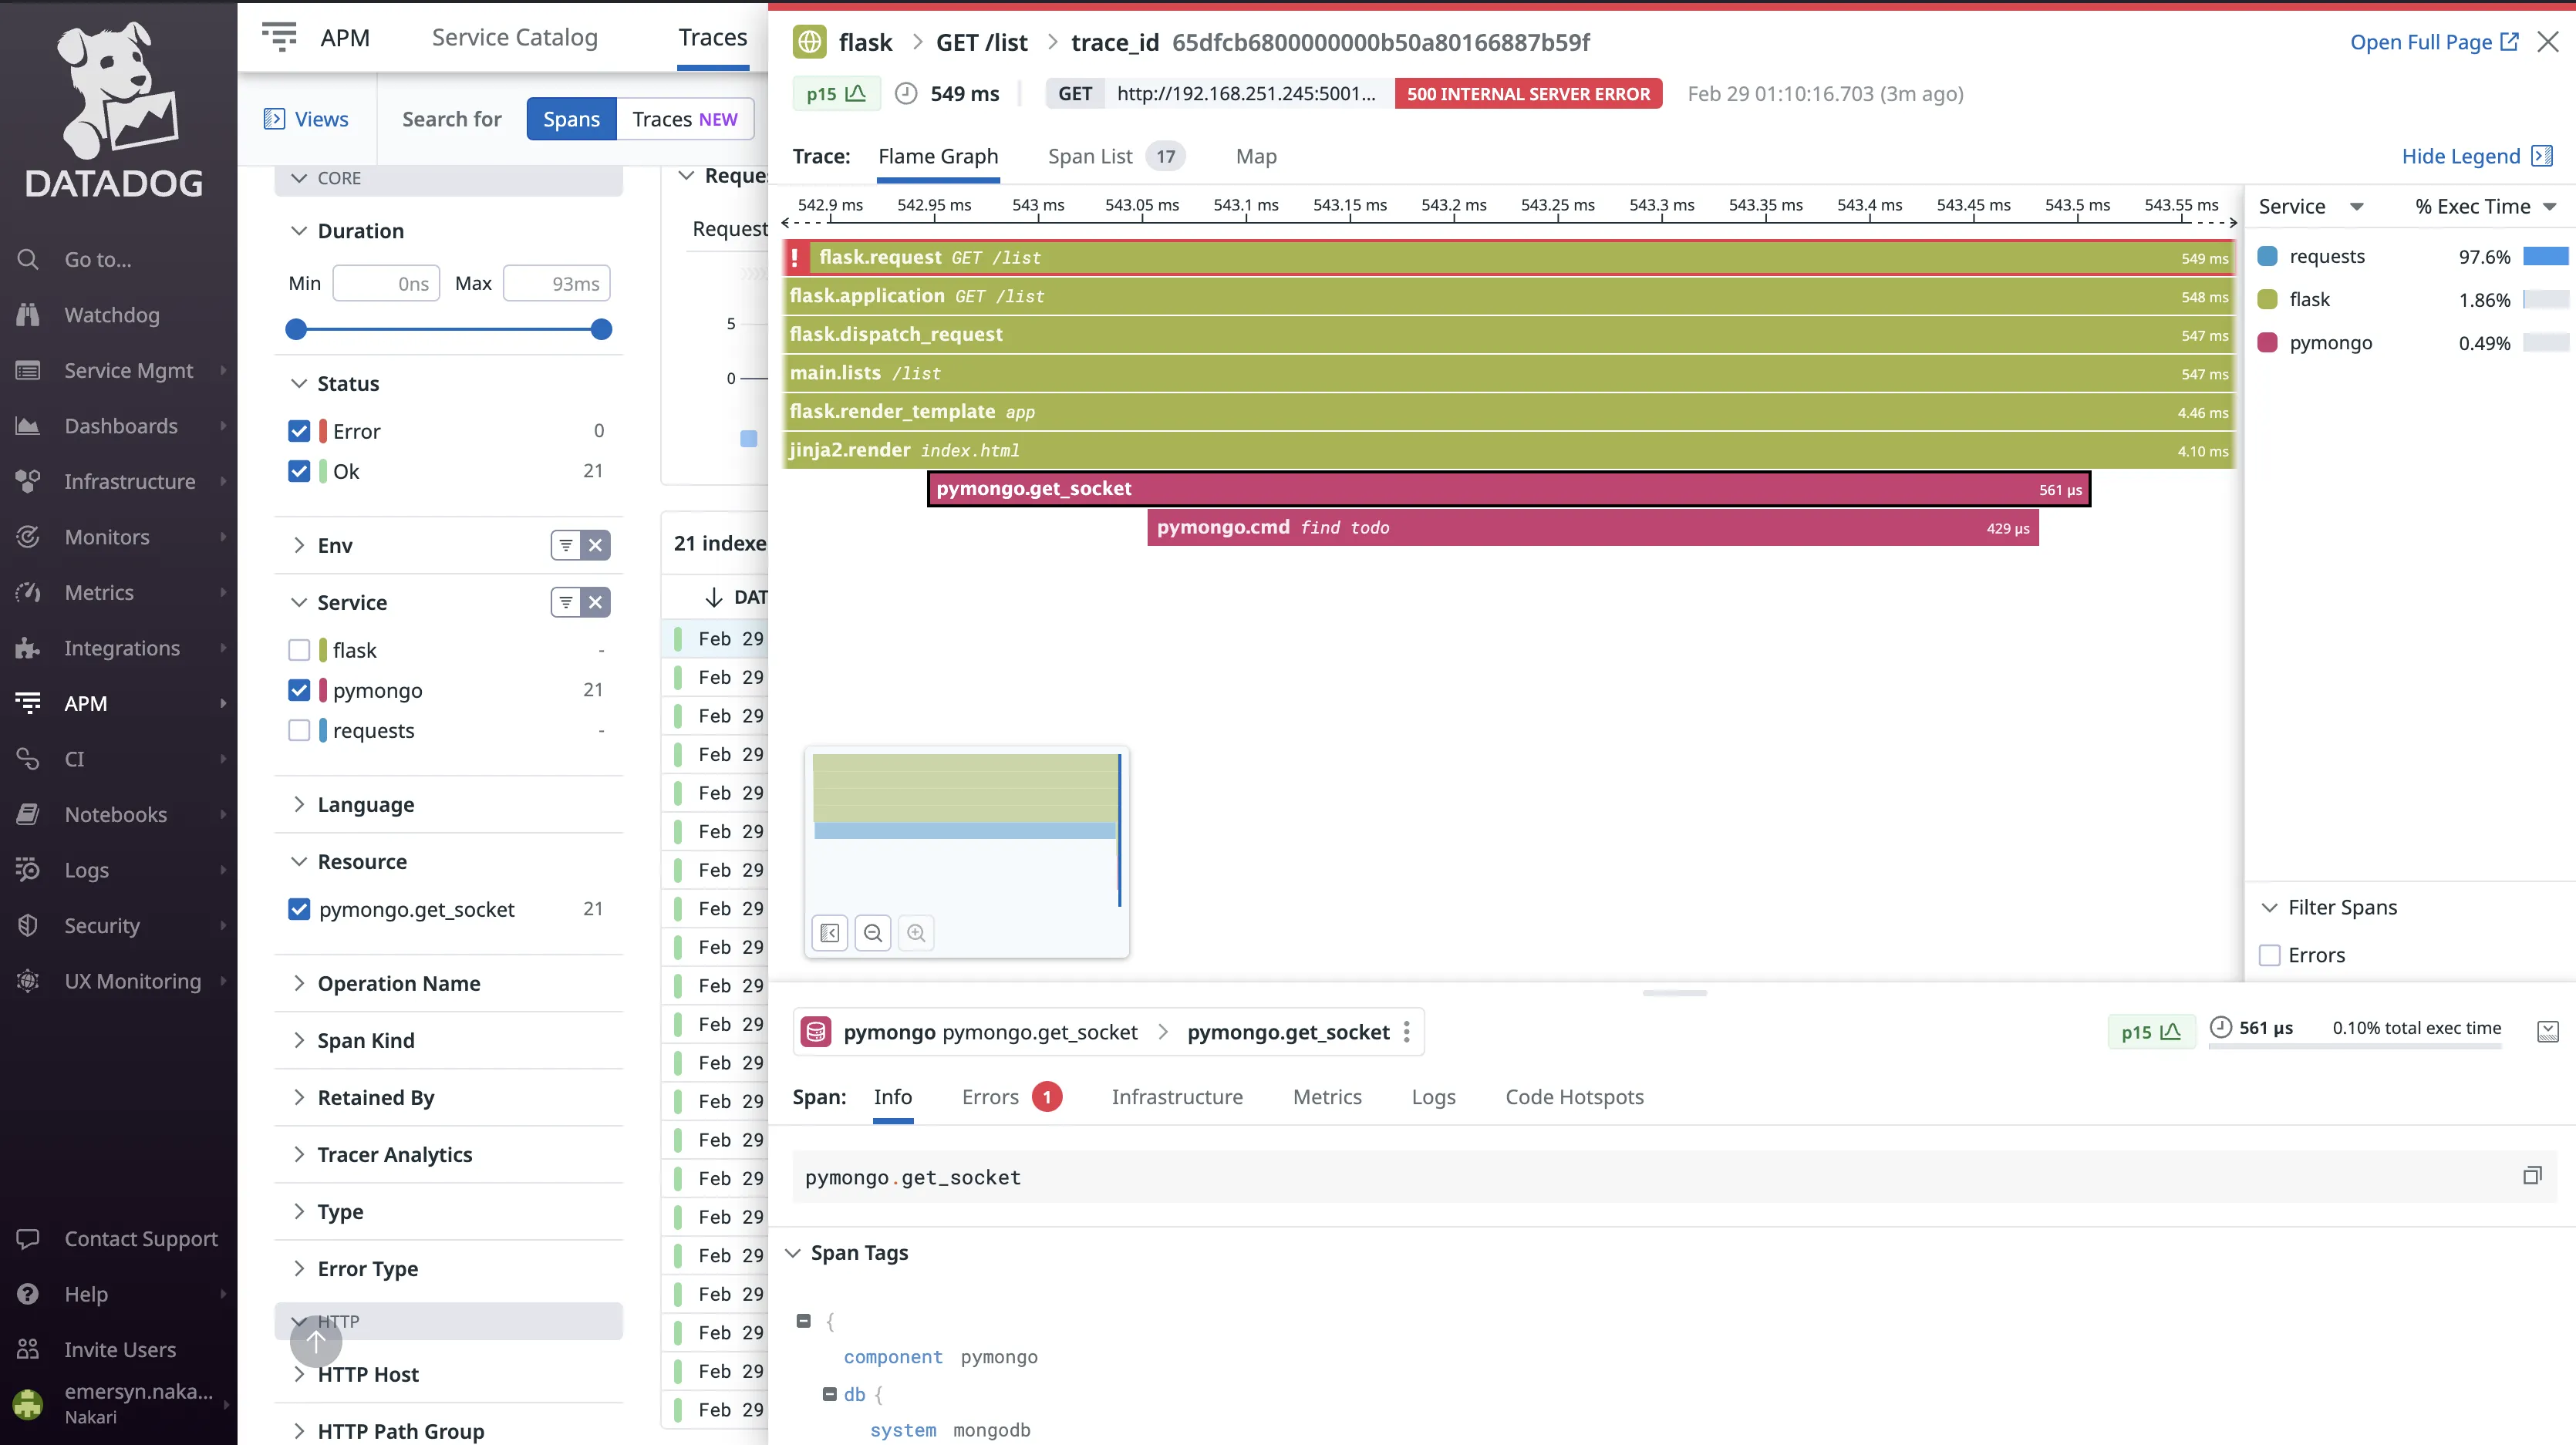Enable the Errors filter spans checkbox
The height and width of the screenshot is (1445, 2576).
pos(2270,955)
